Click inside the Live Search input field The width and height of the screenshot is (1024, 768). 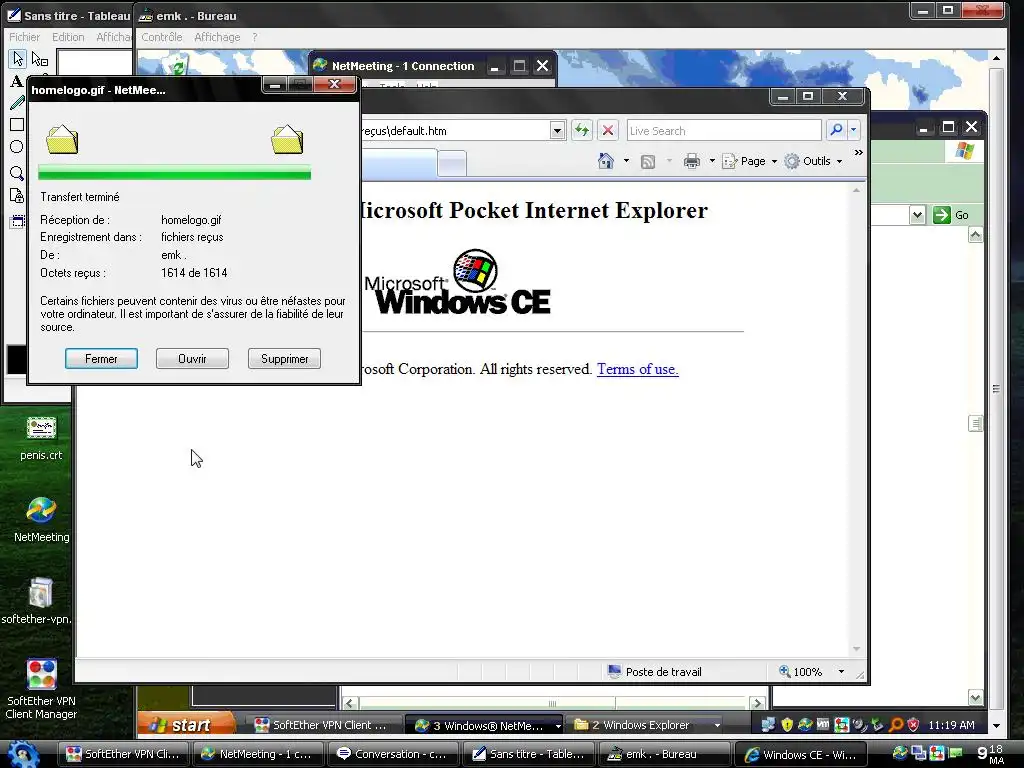[724, 131]
